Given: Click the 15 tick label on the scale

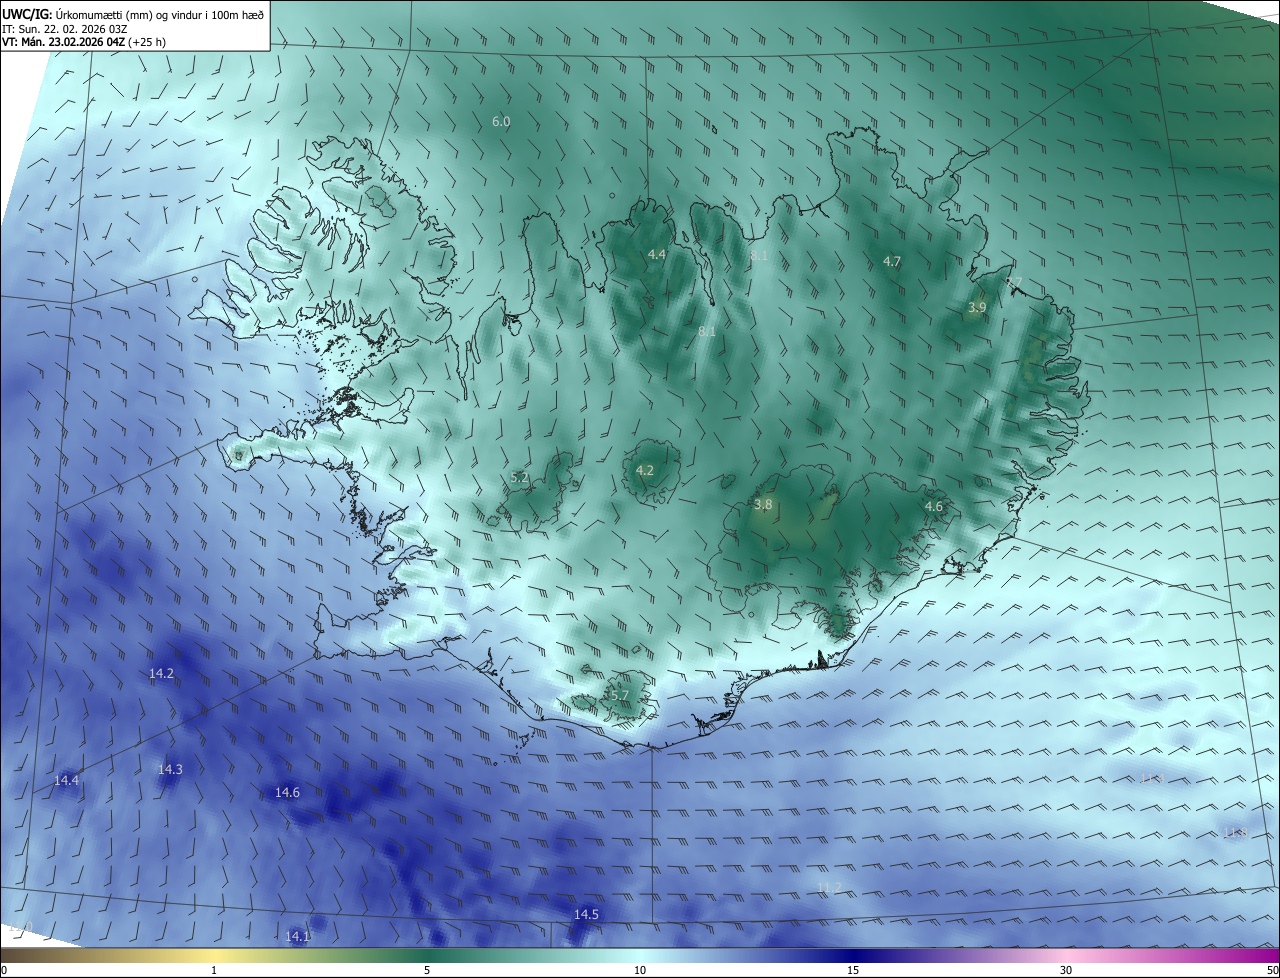Looking at the screenshot, I should [853, 970].
